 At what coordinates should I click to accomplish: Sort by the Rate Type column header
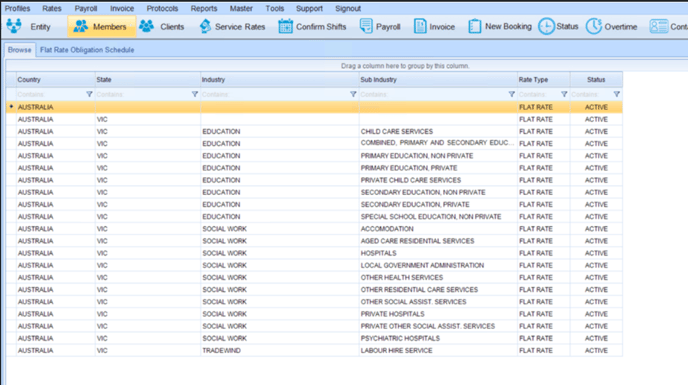tap(544, 79)
